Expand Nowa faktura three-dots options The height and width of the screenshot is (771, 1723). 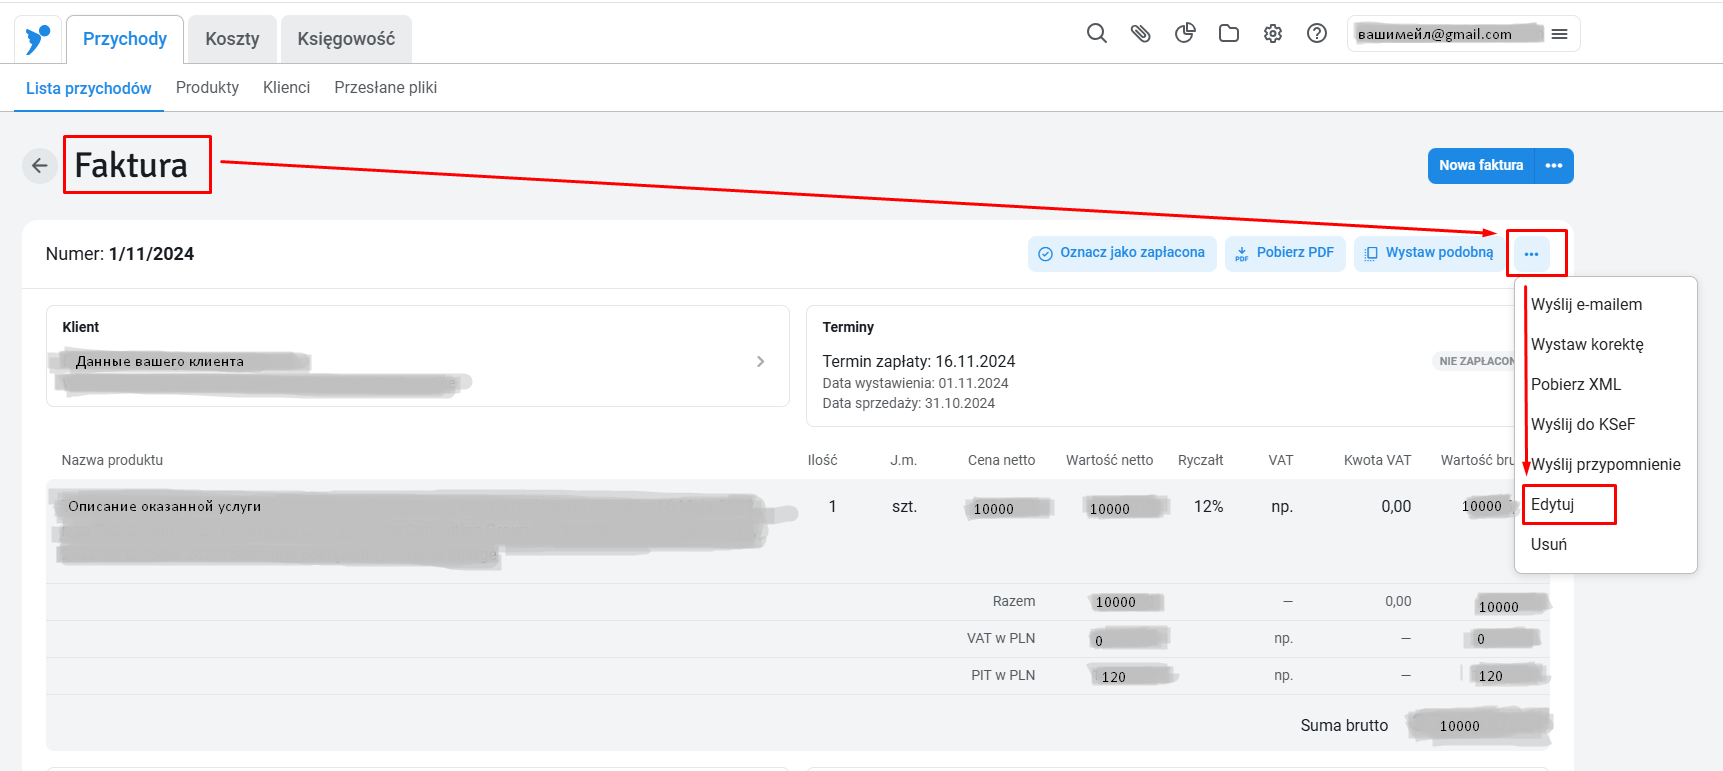pyautogui.click(x=1554, y=166)
